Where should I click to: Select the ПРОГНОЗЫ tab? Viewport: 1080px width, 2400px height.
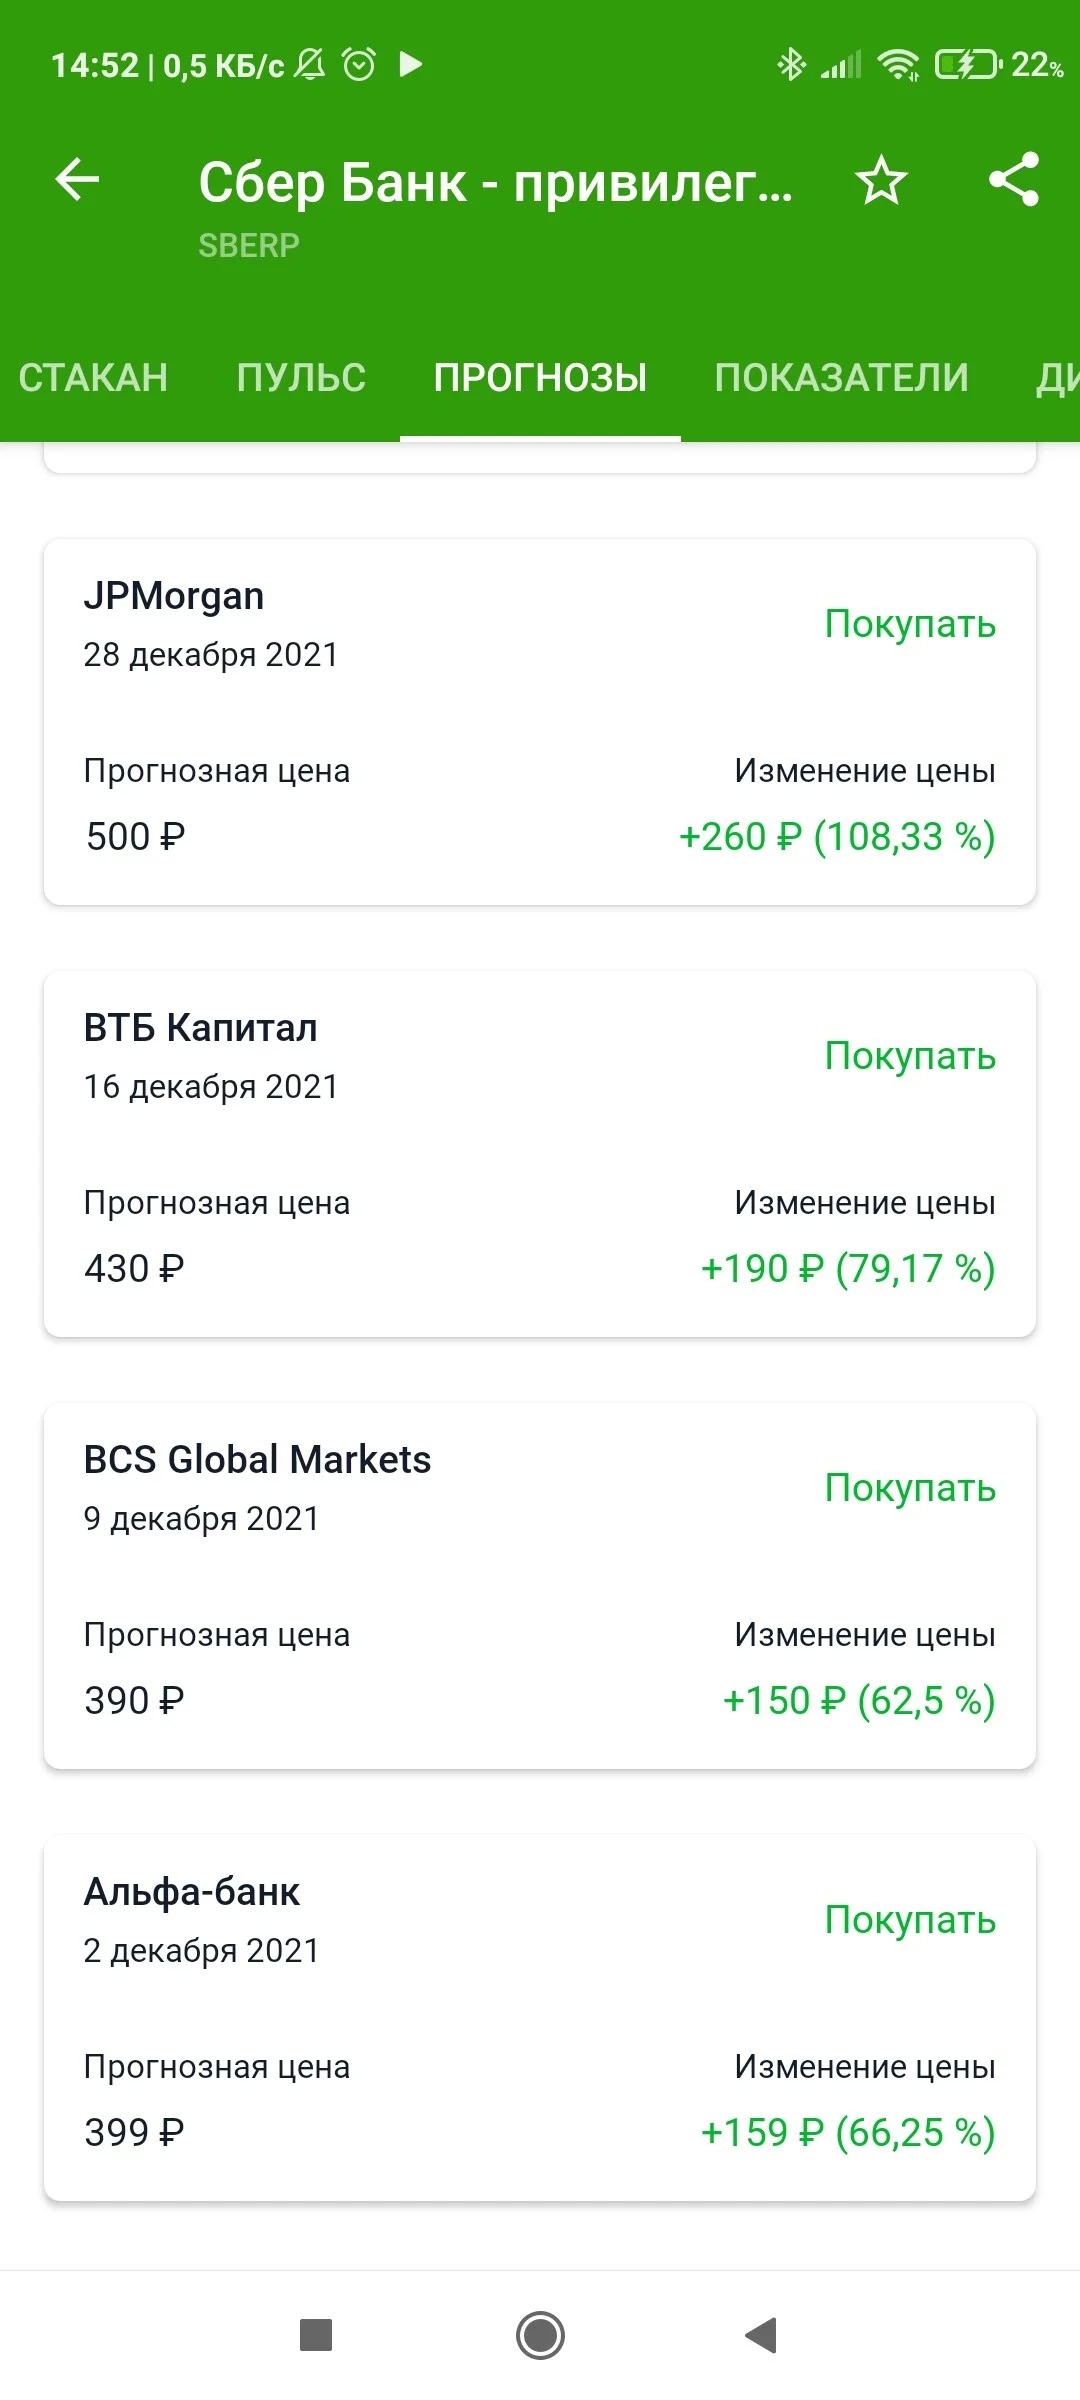(x=540, y=378)
